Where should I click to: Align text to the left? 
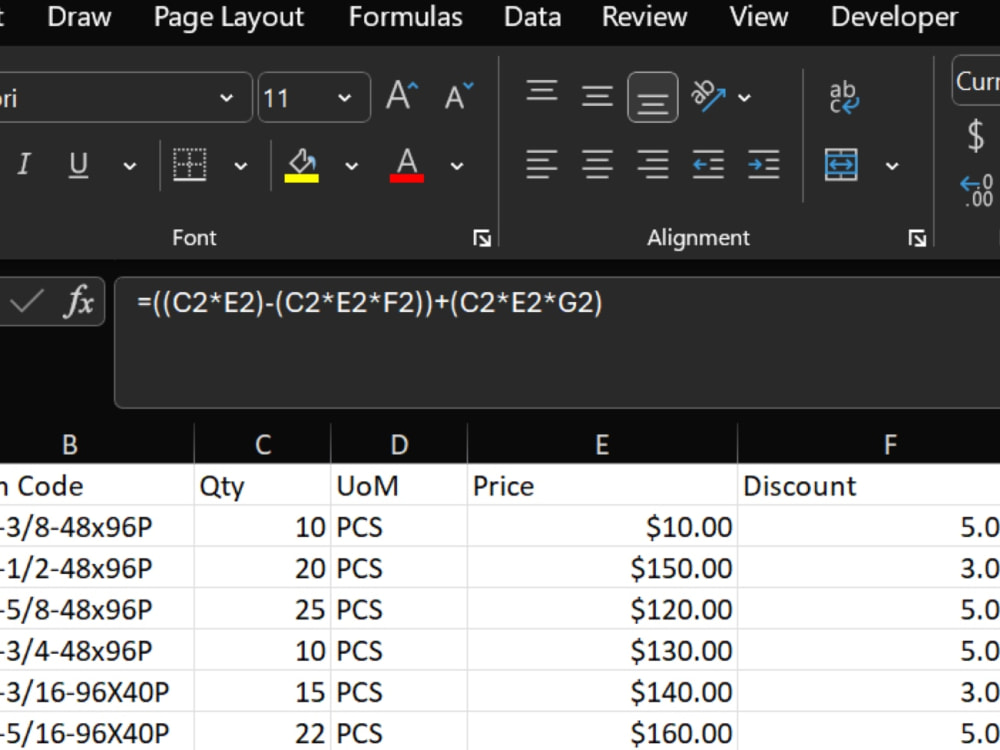(x=542, y=165)
